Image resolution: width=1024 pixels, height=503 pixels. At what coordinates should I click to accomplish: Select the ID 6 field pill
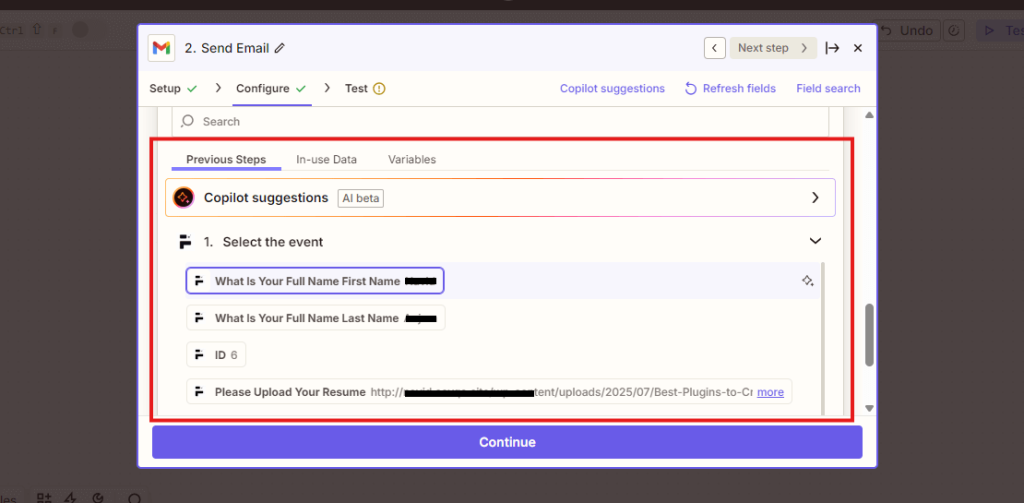216,355
